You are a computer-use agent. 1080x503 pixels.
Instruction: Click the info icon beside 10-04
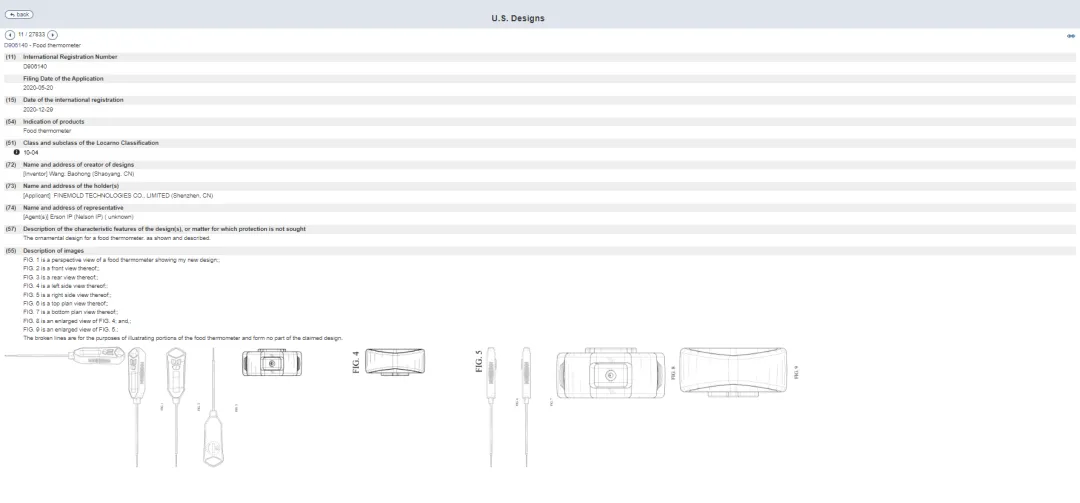[x=17, y=152]
